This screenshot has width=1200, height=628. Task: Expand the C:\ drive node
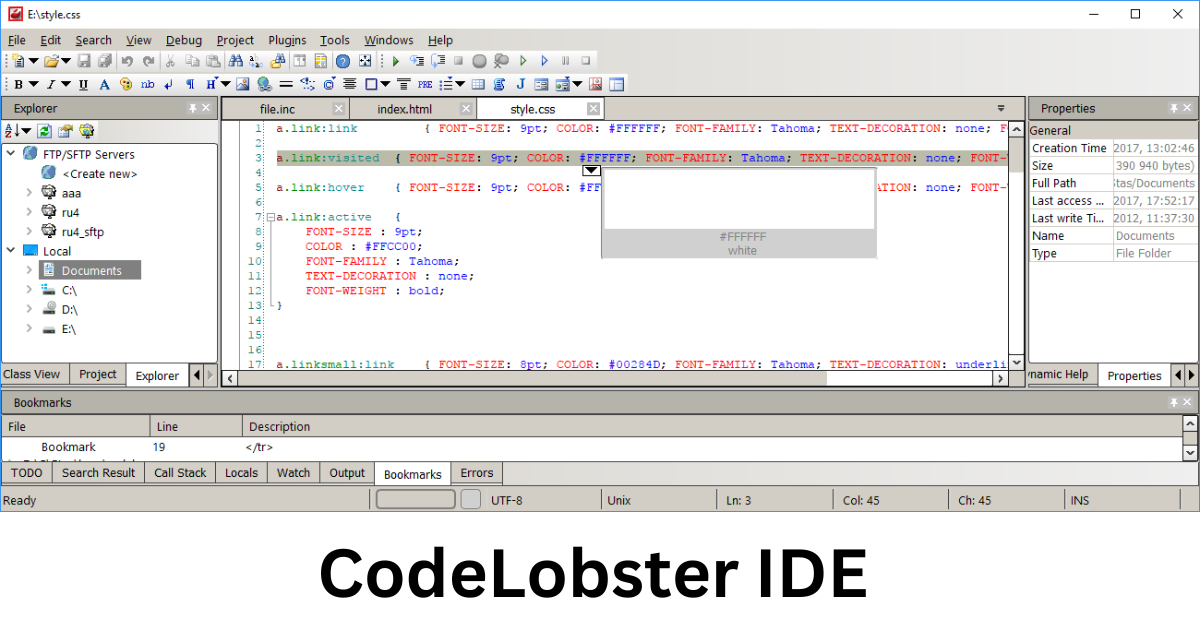coord(29,289)
